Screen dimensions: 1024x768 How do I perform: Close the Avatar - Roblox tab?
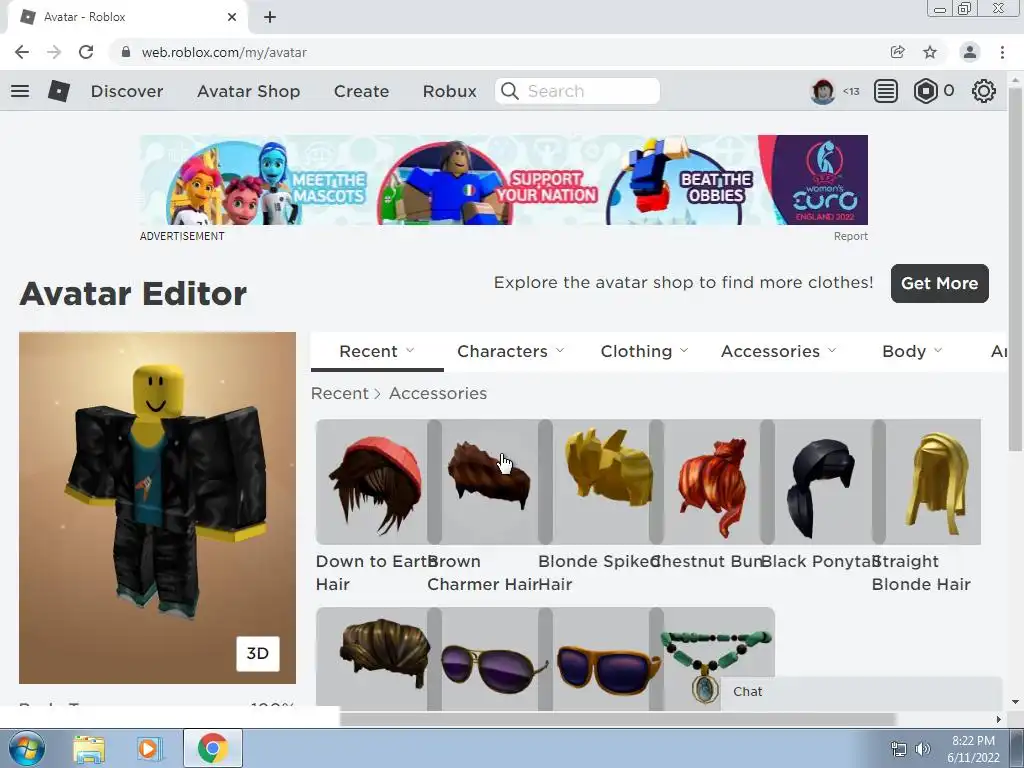point(232,17)
